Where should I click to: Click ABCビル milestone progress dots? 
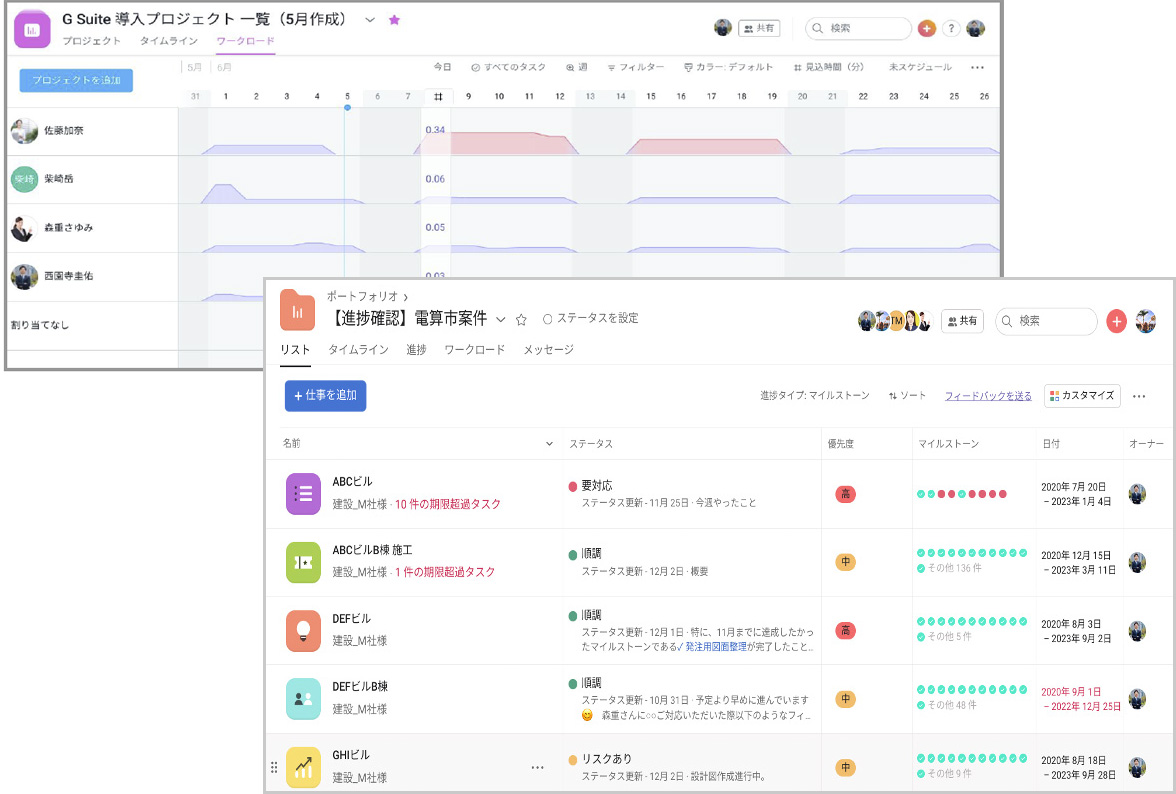(962, 494)
